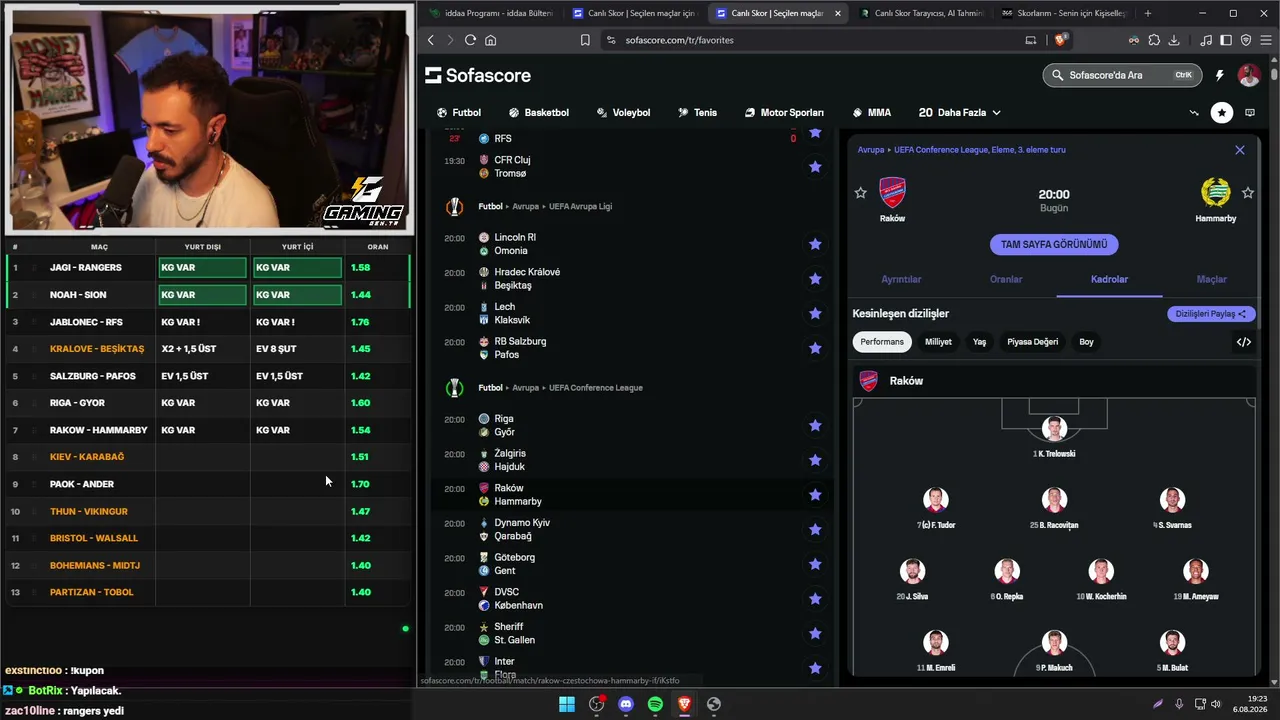Toggle favorite star for Lincoln RI–Omonia

tap(815, 244)
